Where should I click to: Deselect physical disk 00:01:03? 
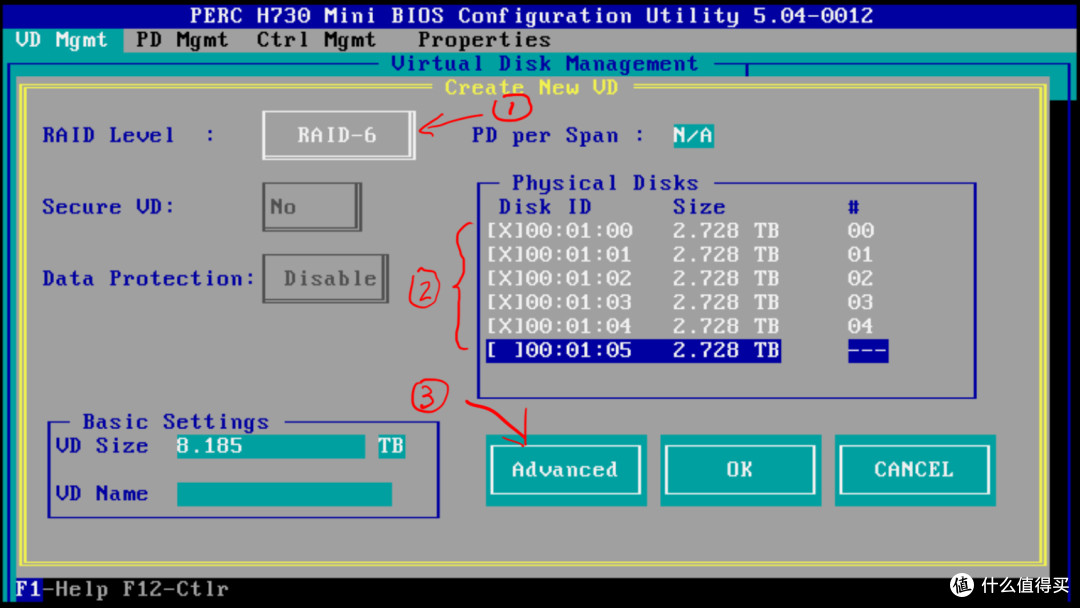pos(506,302)
